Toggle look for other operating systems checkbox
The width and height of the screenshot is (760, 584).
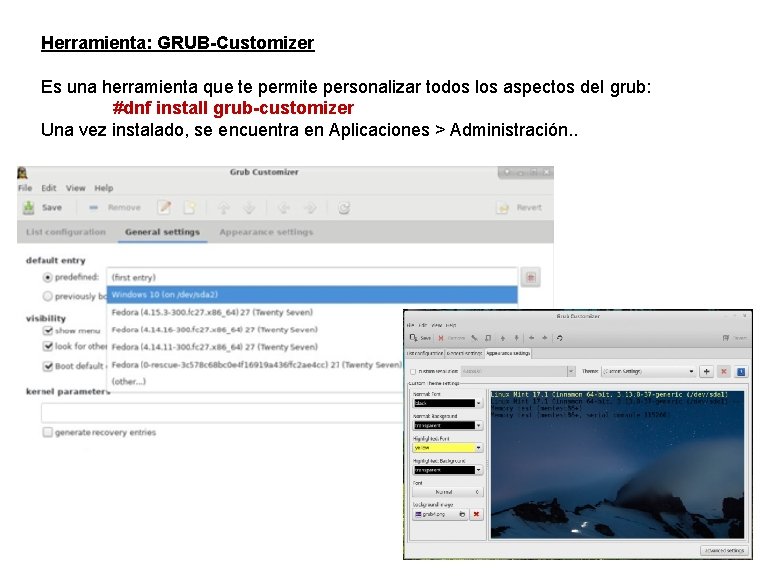tap(48, 347)
